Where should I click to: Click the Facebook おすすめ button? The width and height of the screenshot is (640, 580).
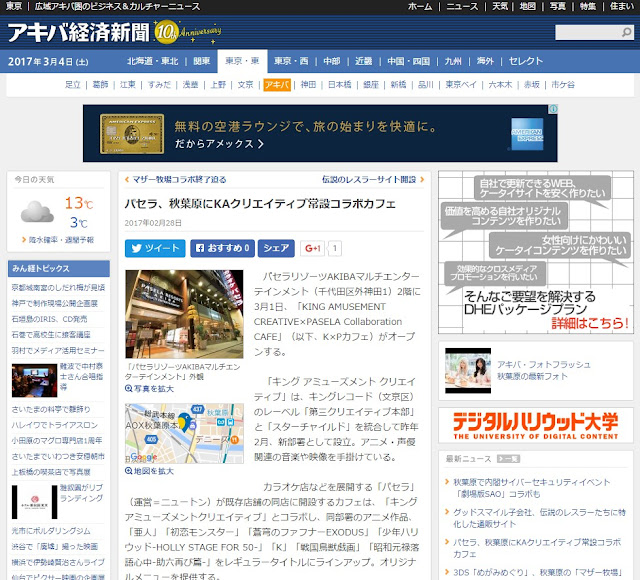coord(222,248)
